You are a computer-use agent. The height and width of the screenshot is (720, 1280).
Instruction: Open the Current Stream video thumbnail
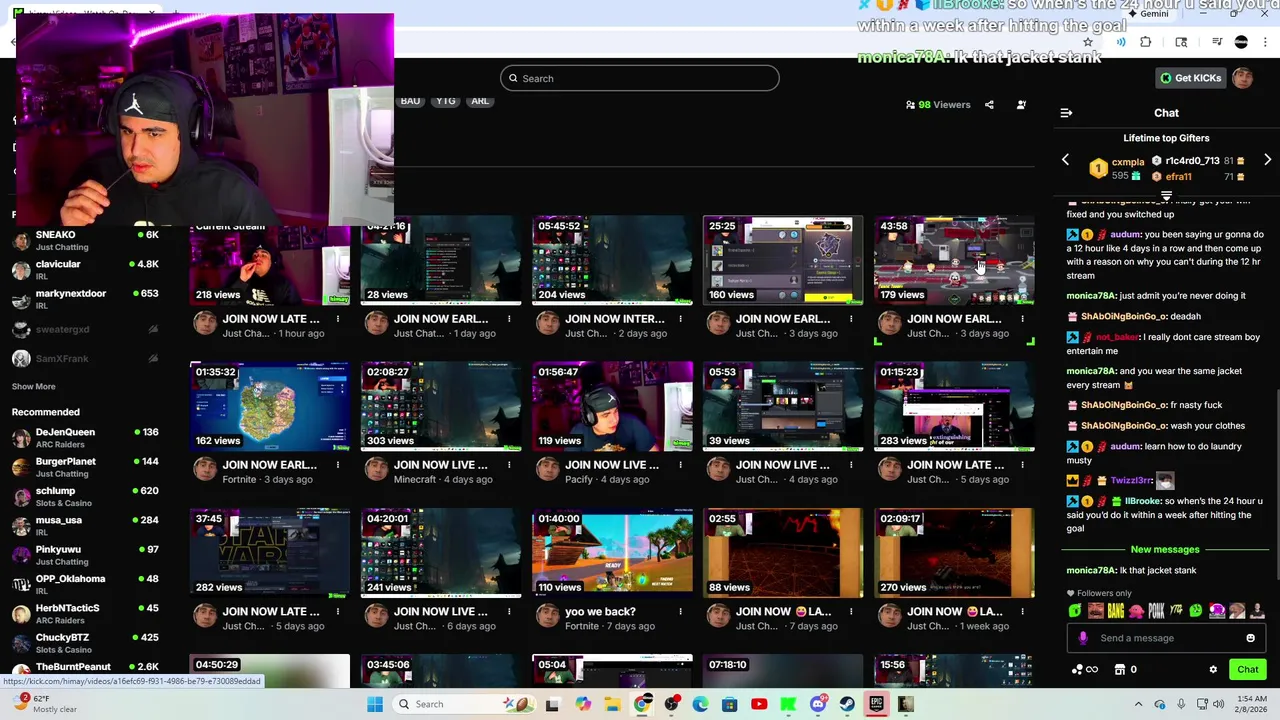click(270, 260)
